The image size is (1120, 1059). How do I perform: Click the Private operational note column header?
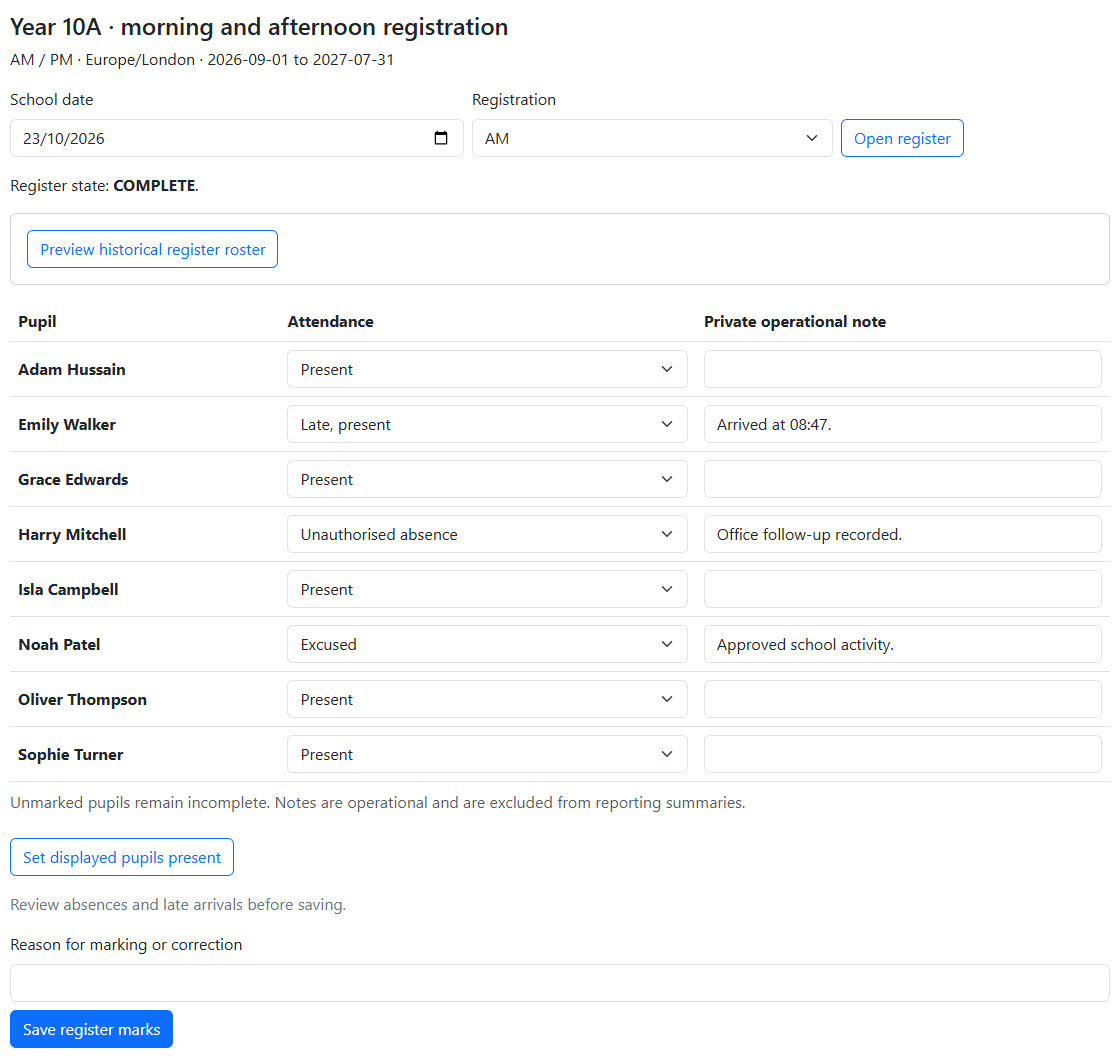tap(795, 321)
